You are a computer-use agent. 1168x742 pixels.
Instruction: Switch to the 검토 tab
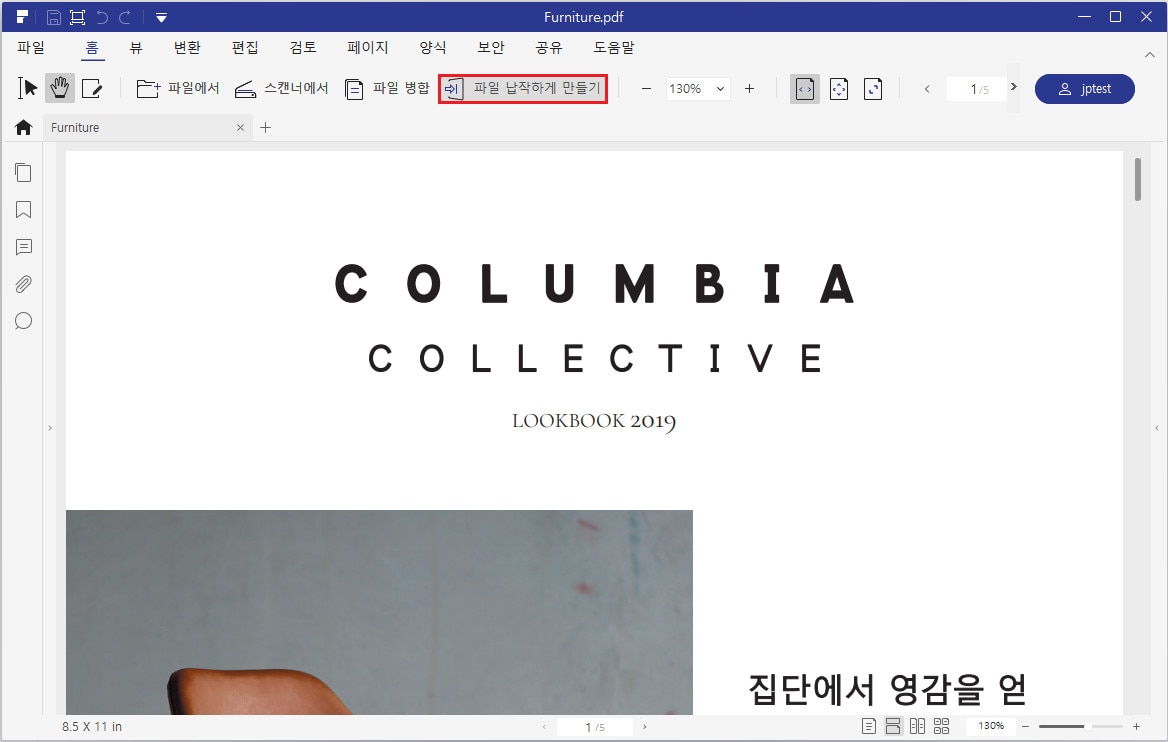point(303,48)
